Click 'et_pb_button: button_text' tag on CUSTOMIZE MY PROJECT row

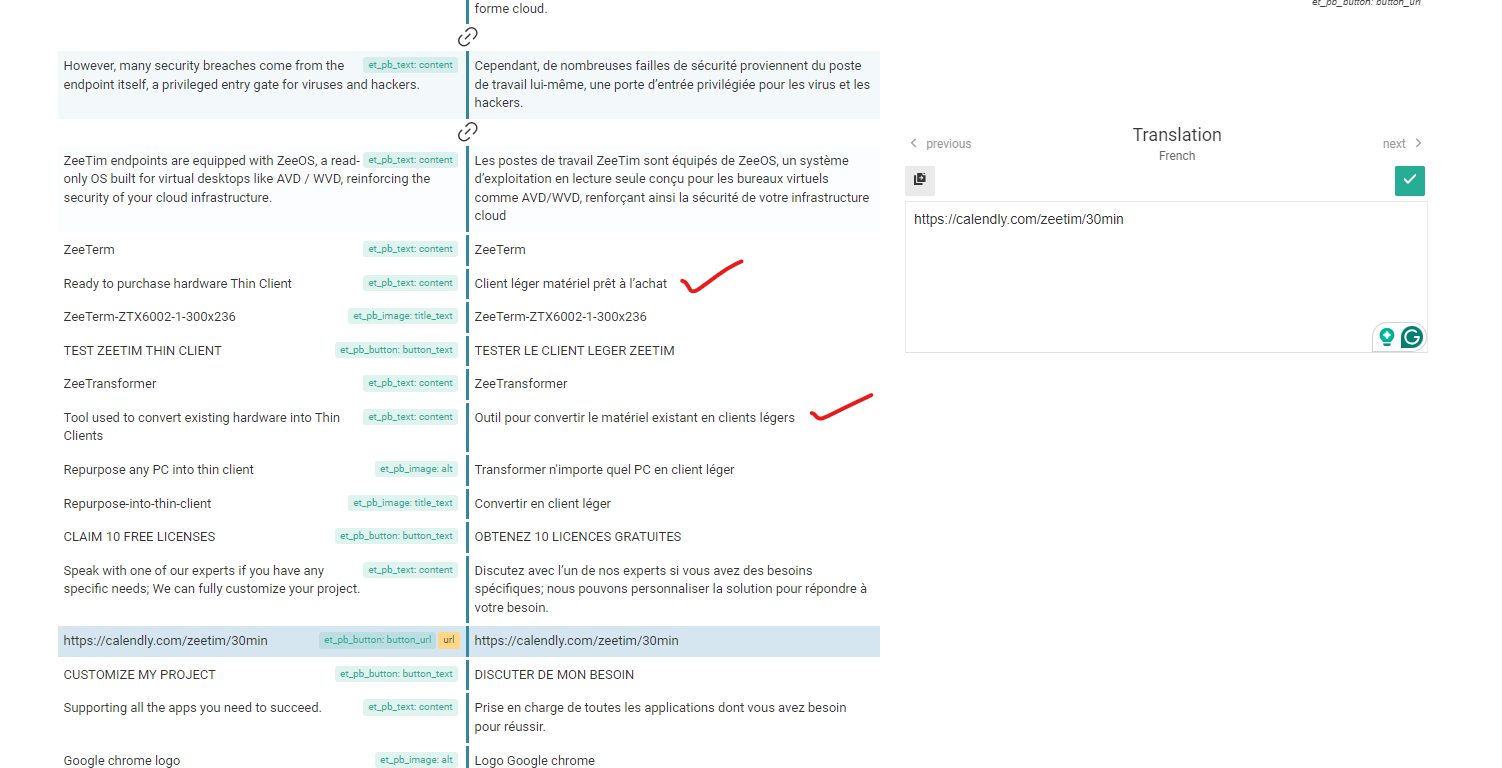coord(396,674)
